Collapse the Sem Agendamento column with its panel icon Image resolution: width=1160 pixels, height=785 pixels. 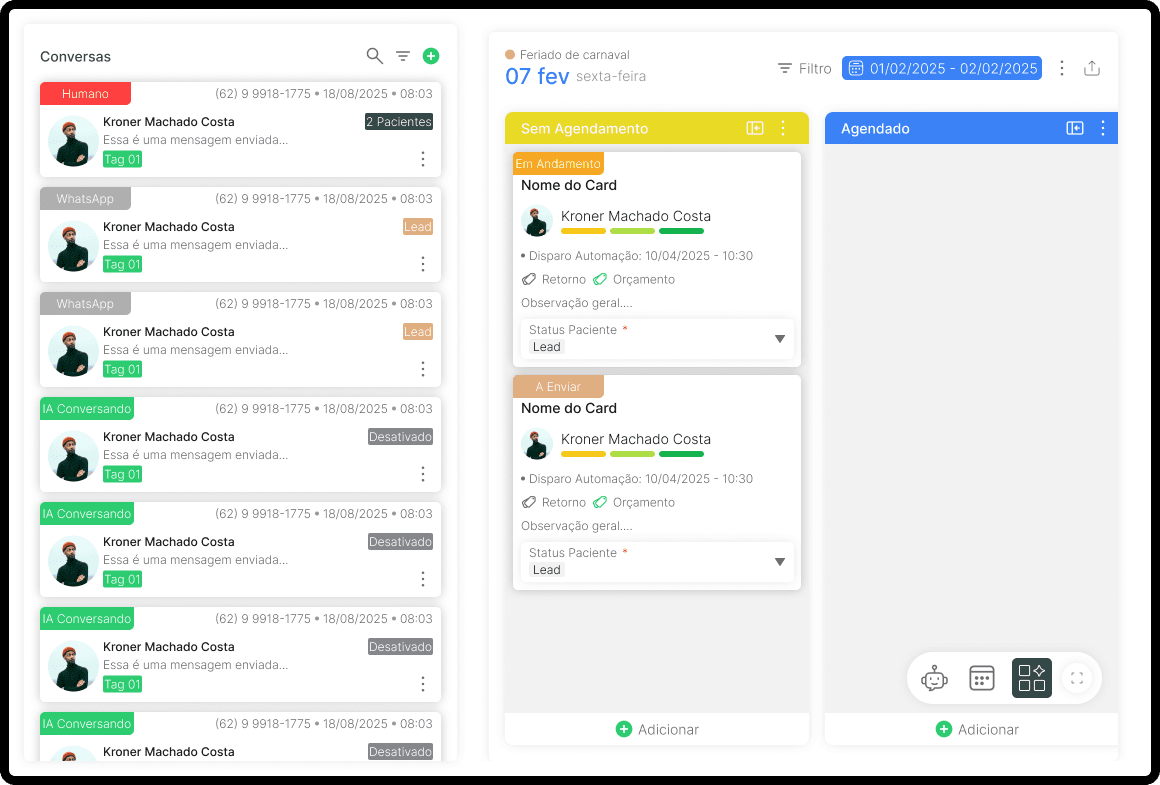(x=755, y=128)
